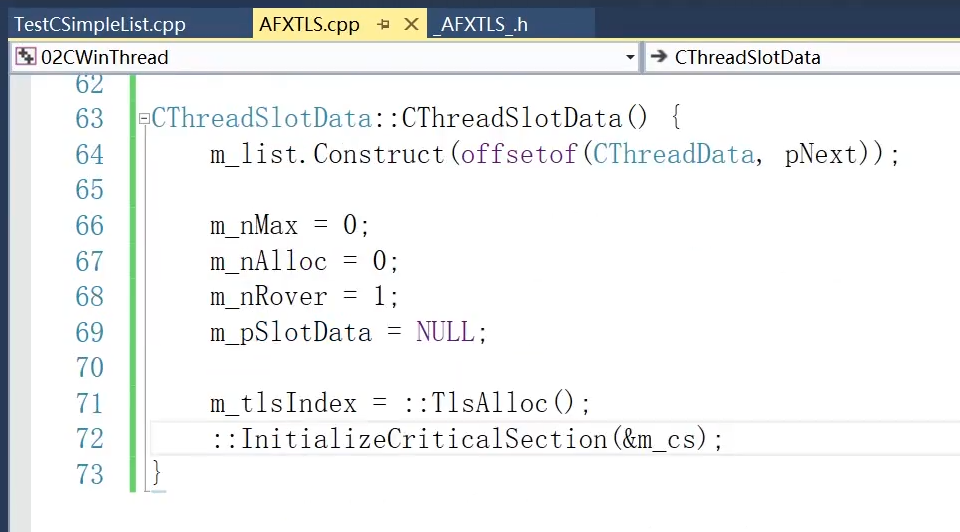Collapse the CThreadSlotData constructor block
Viewport: 960px width, 532px height.
[144, 119]
